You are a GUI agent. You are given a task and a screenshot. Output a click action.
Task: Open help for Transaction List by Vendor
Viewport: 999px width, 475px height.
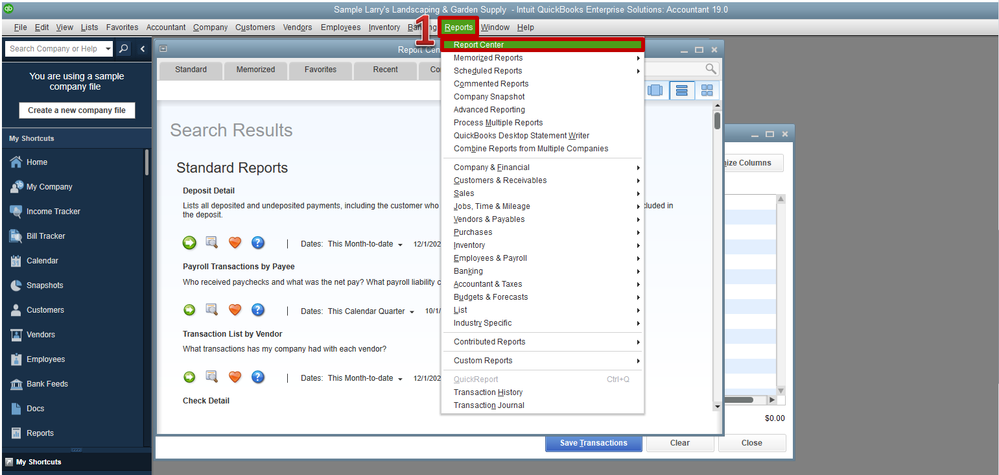coord(257,378)
